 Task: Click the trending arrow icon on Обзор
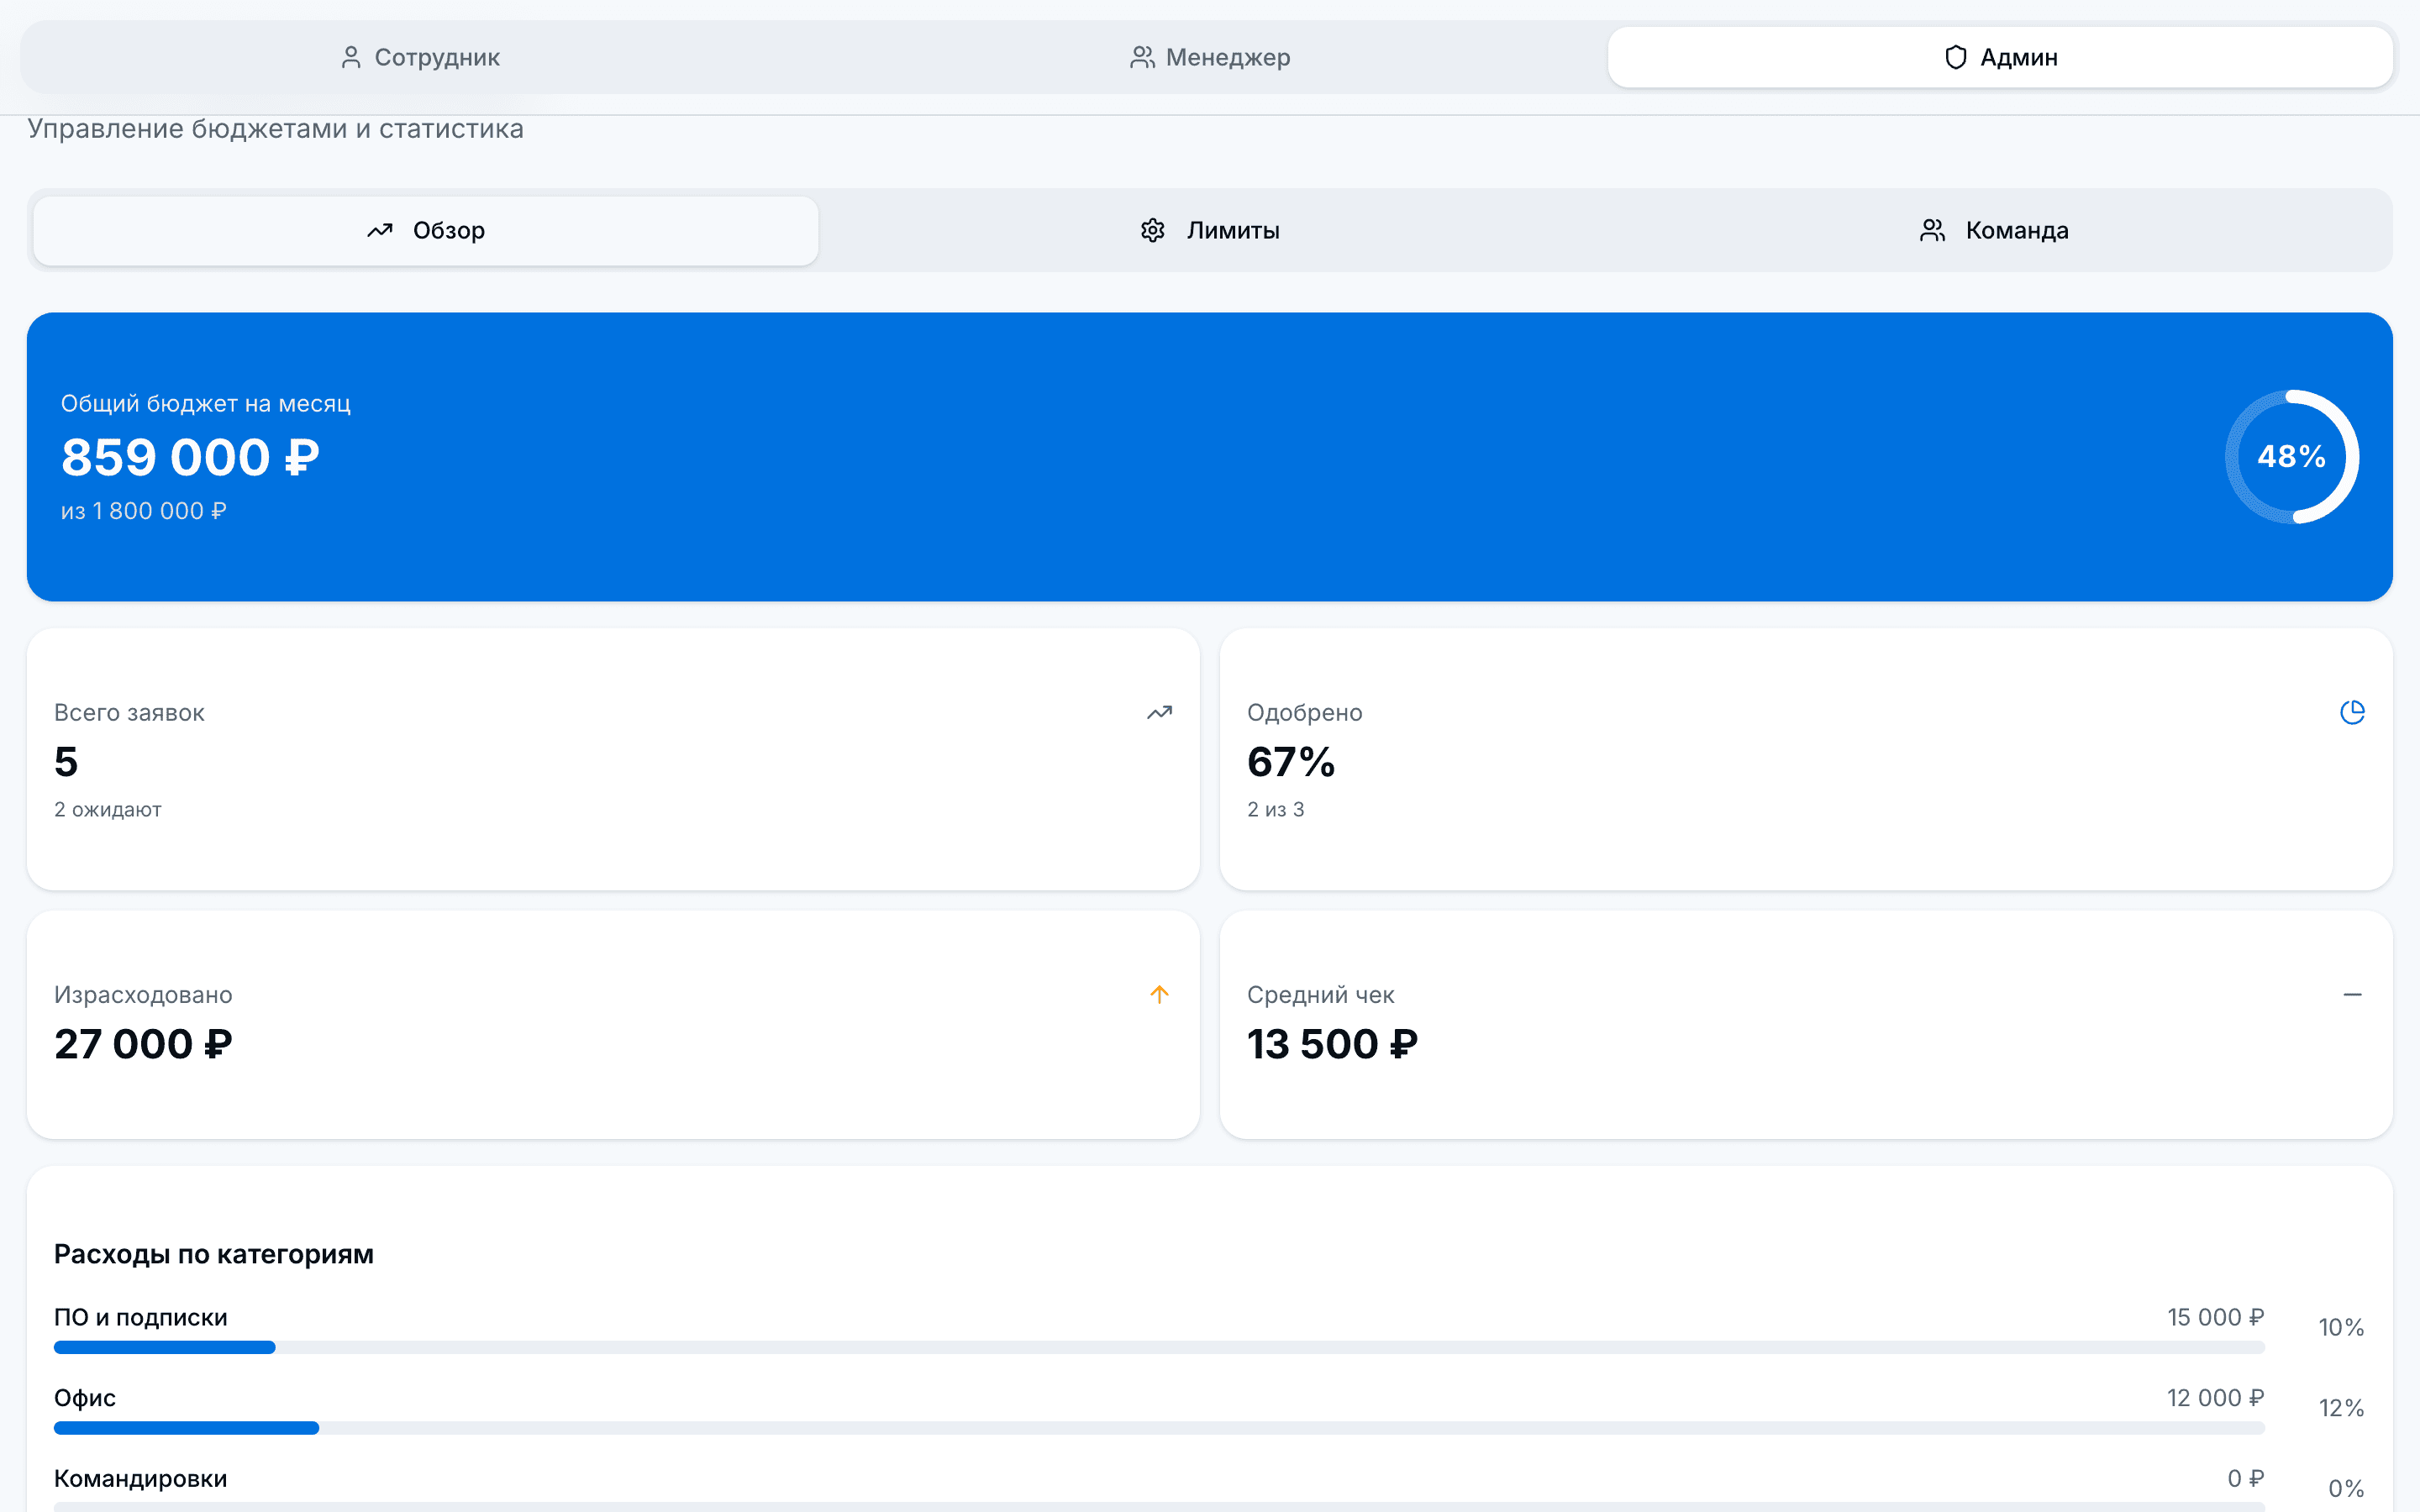[380, 230]
